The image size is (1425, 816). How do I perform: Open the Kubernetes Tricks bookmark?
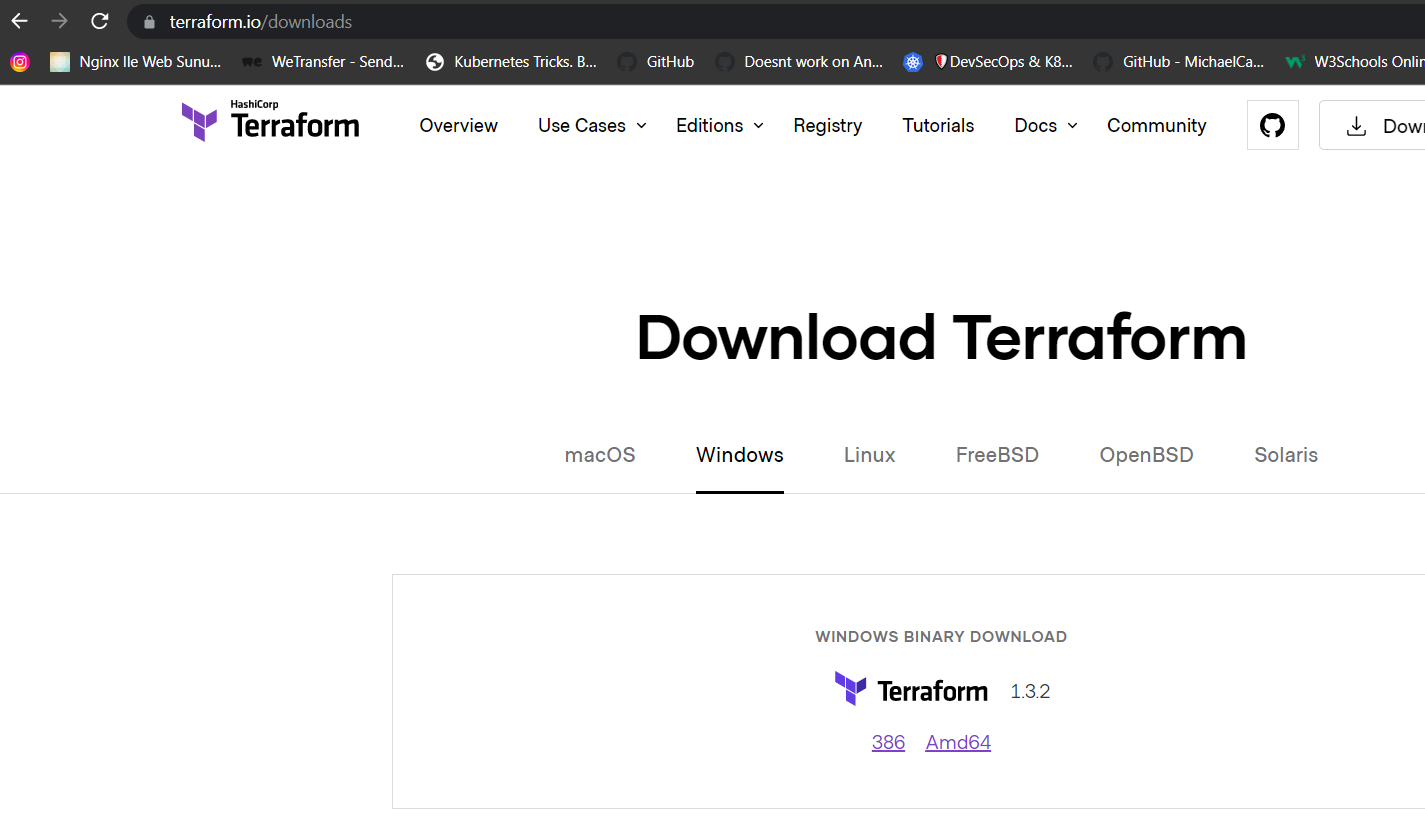(x=511, y=62)
